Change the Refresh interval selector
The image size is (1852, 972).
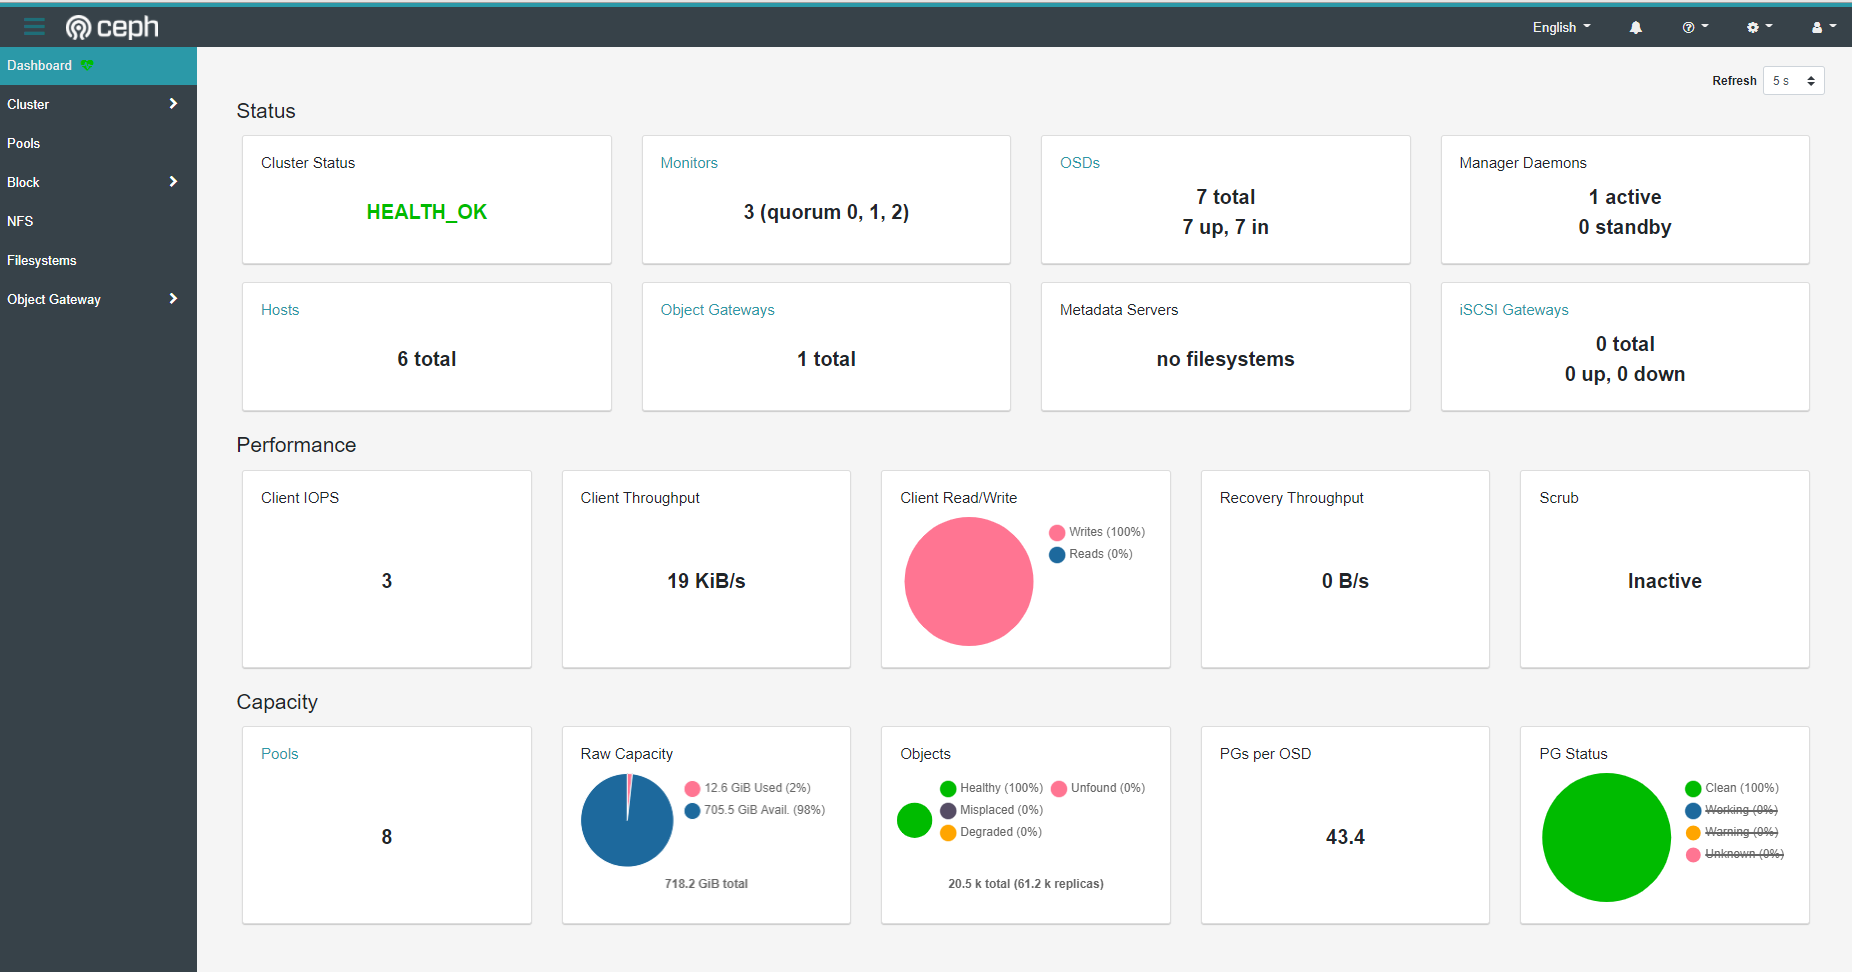tap(1794, 81)
